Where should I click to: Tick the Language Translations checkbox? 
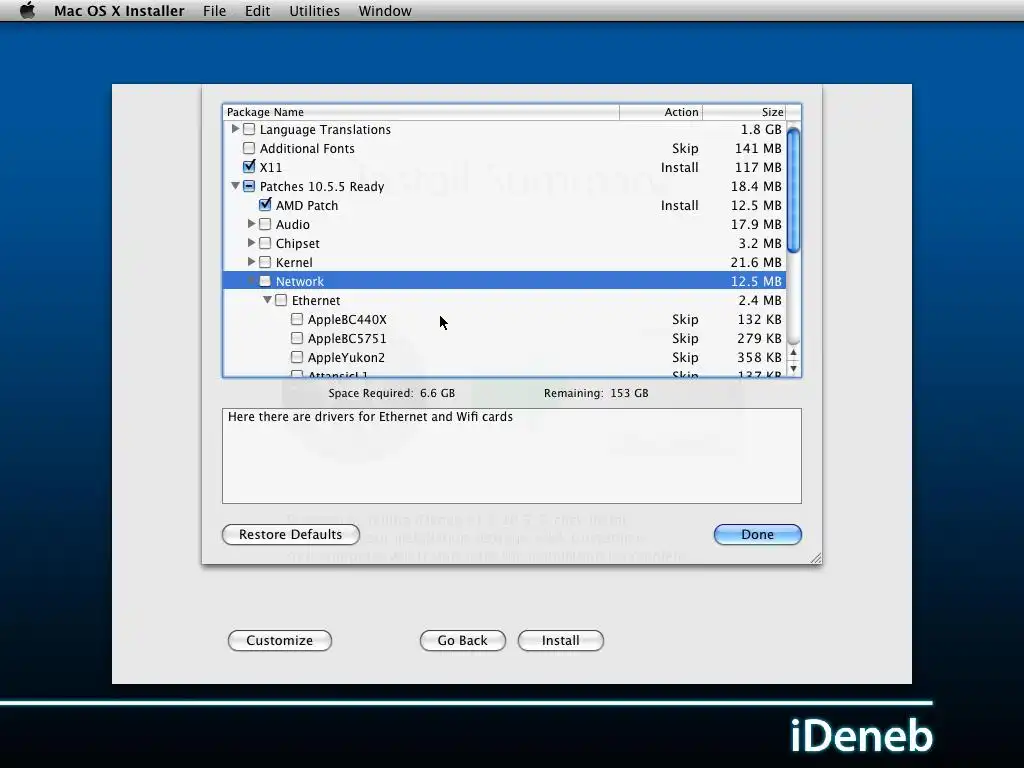249,129
